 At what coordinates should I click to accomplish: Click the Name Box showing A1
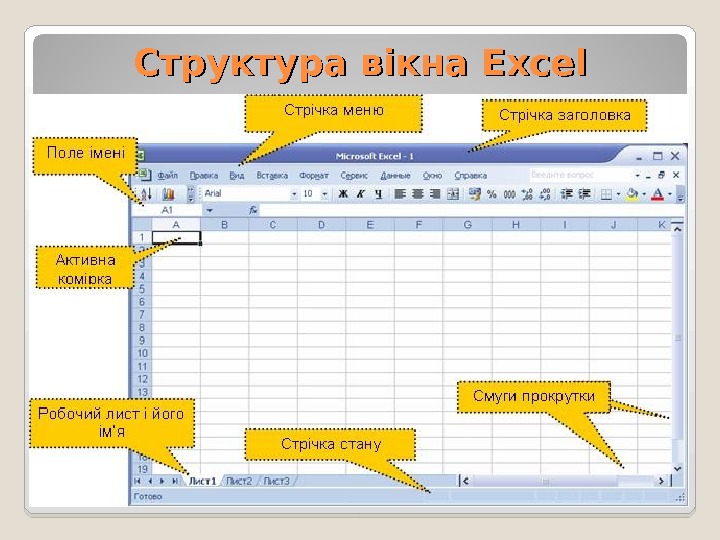[x=167, y=210]
